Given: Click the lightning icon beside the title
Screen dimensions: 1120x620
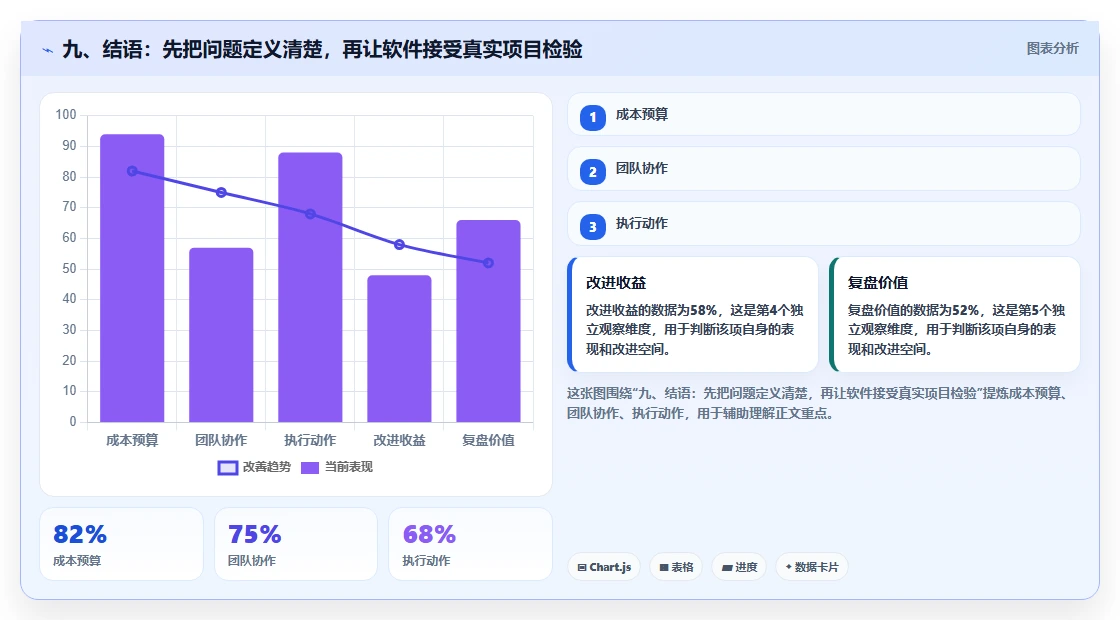Looking at the screenshot, I should pos(48,51).
